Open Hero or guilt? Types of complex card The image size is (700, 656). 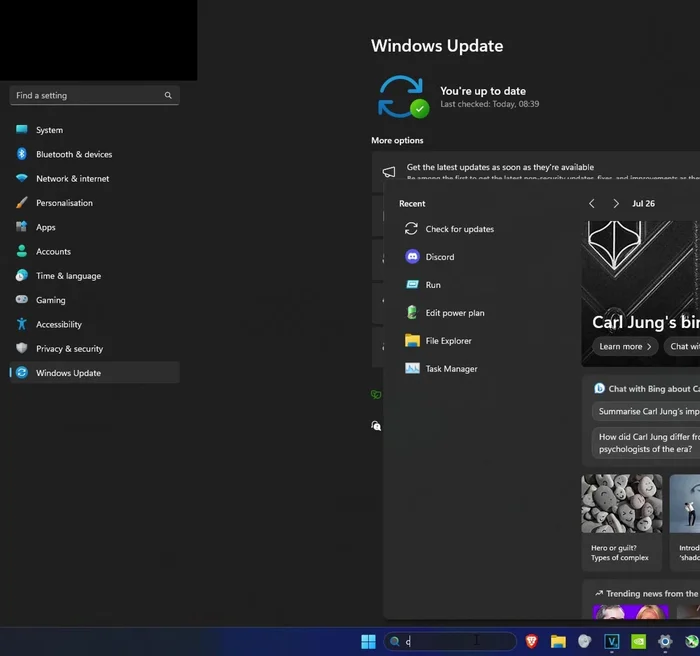622,522
